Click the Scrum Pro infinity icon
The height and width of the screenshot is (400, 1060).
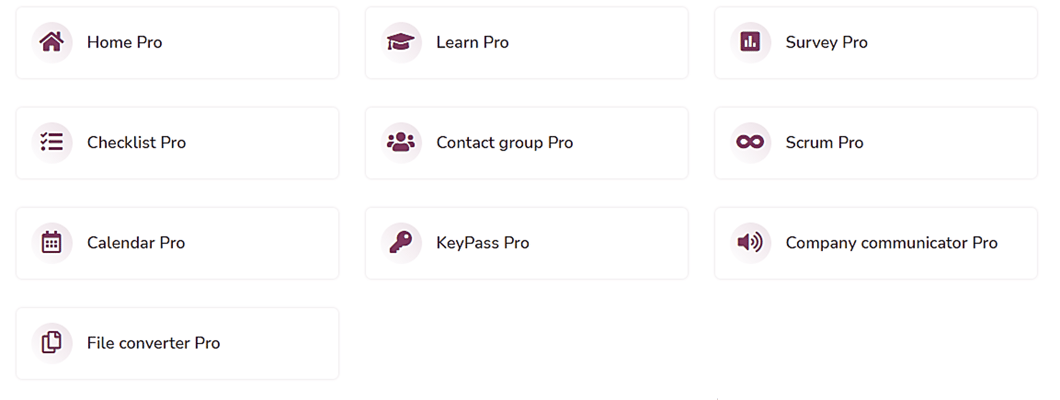point(750,142)
